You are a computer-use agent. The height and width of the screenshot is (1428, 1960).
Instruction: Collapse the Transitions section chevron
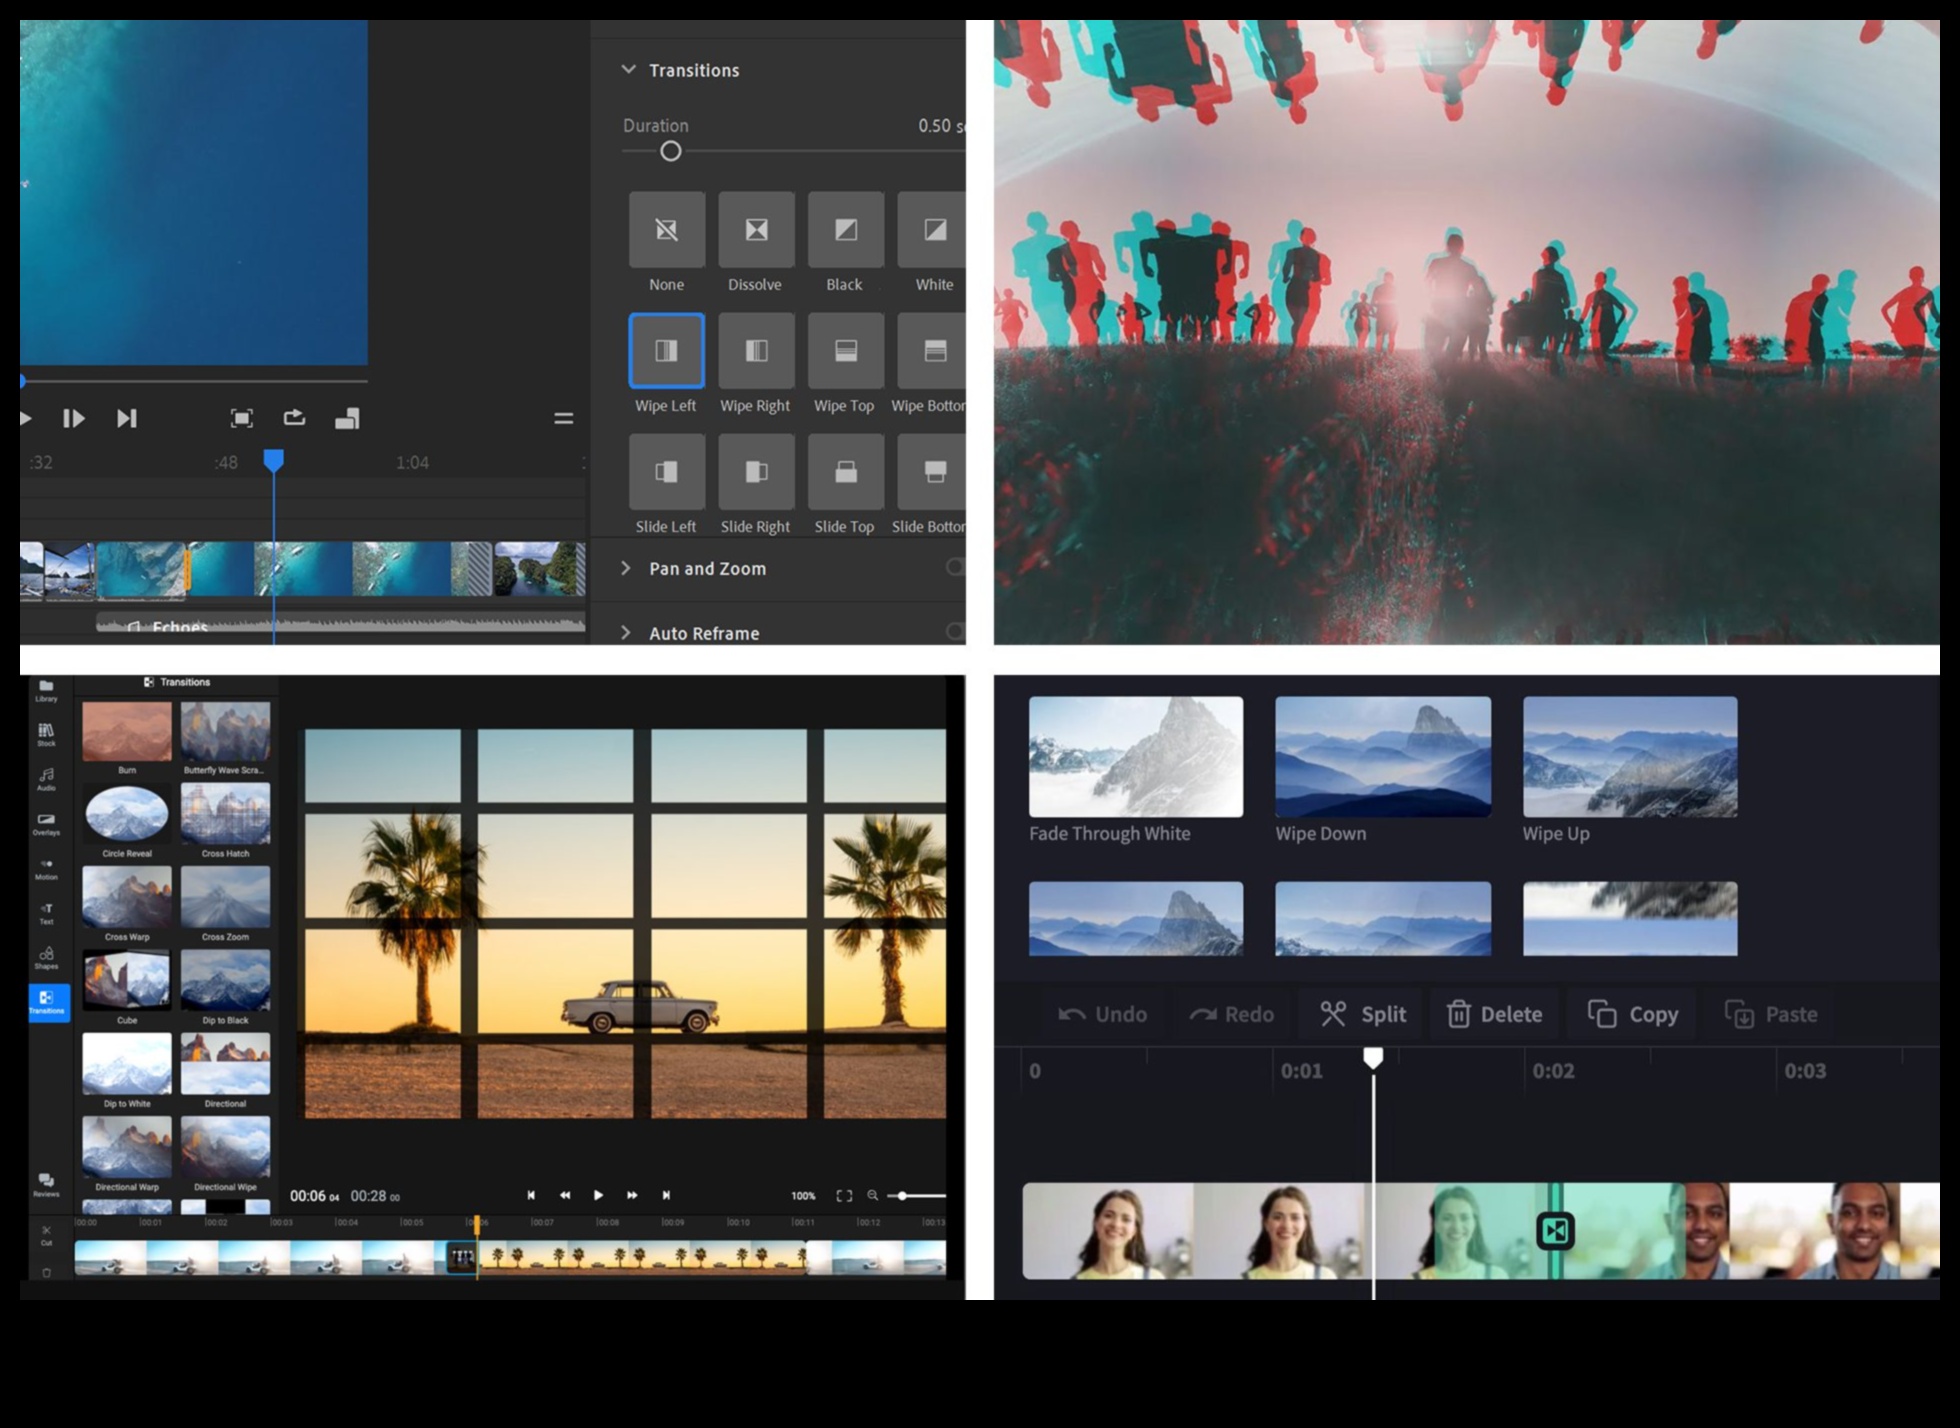(628, 70)
